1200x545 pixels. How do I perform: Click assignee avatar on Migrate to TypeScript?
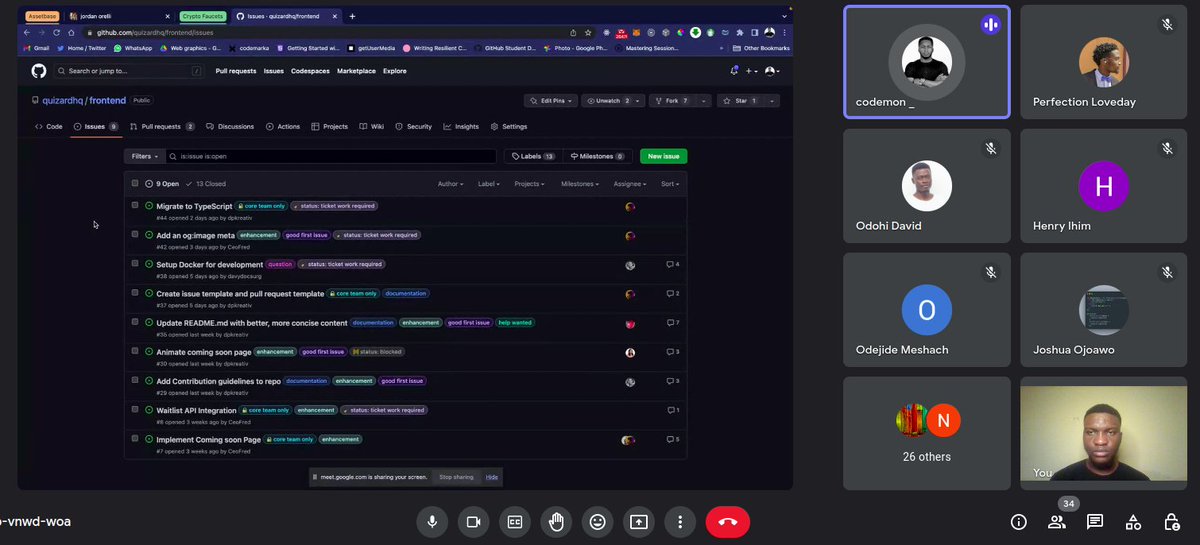[x=630, y=207]
